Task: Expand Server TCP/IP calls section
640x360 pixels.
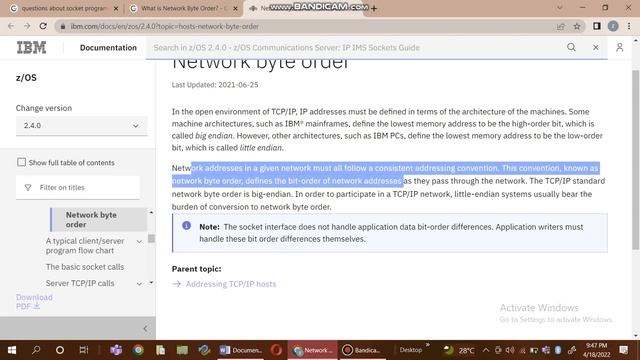Action: (139, 283)
